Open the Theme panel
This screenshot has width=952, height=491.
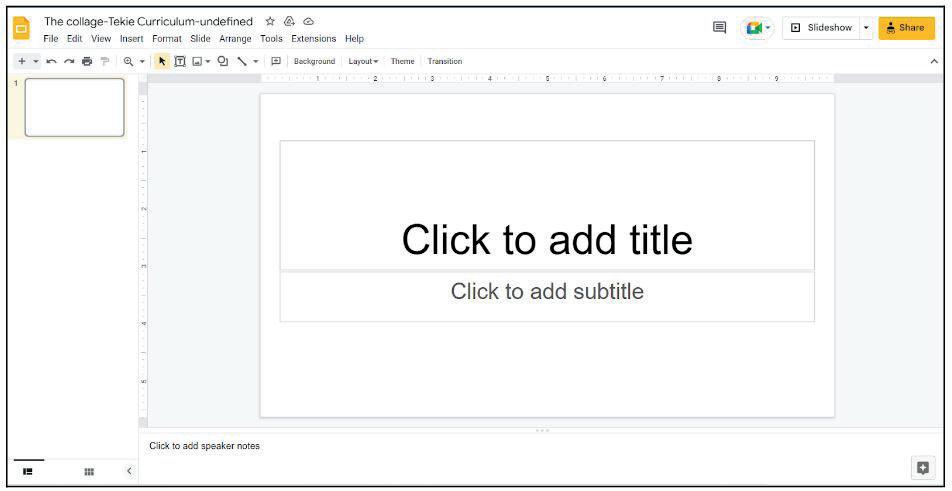402,61
